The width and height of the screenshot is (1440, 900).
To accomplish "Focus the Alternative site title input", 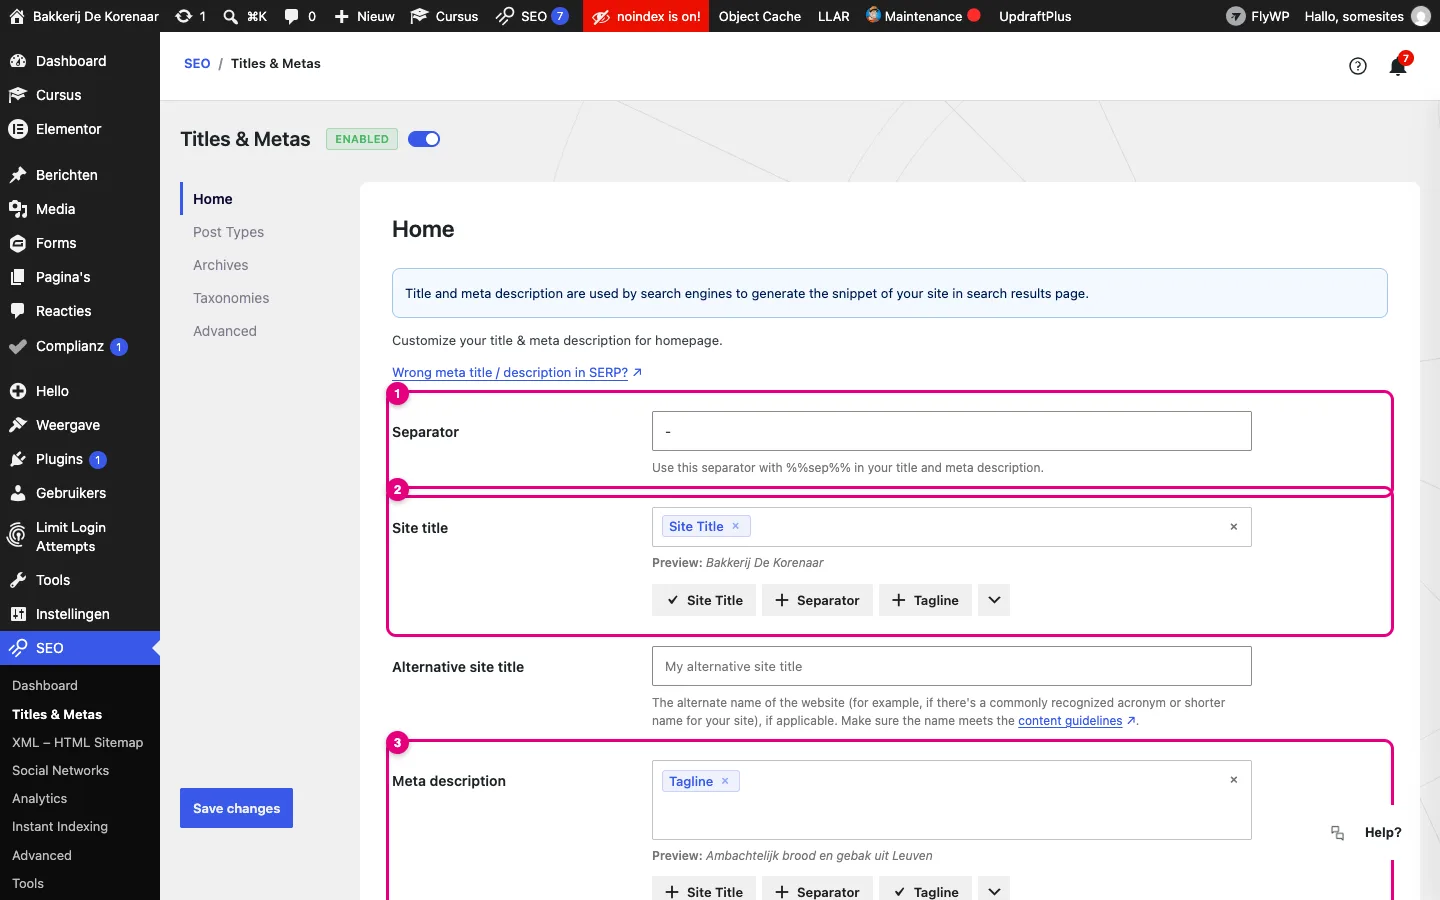I will pos(951,666).
